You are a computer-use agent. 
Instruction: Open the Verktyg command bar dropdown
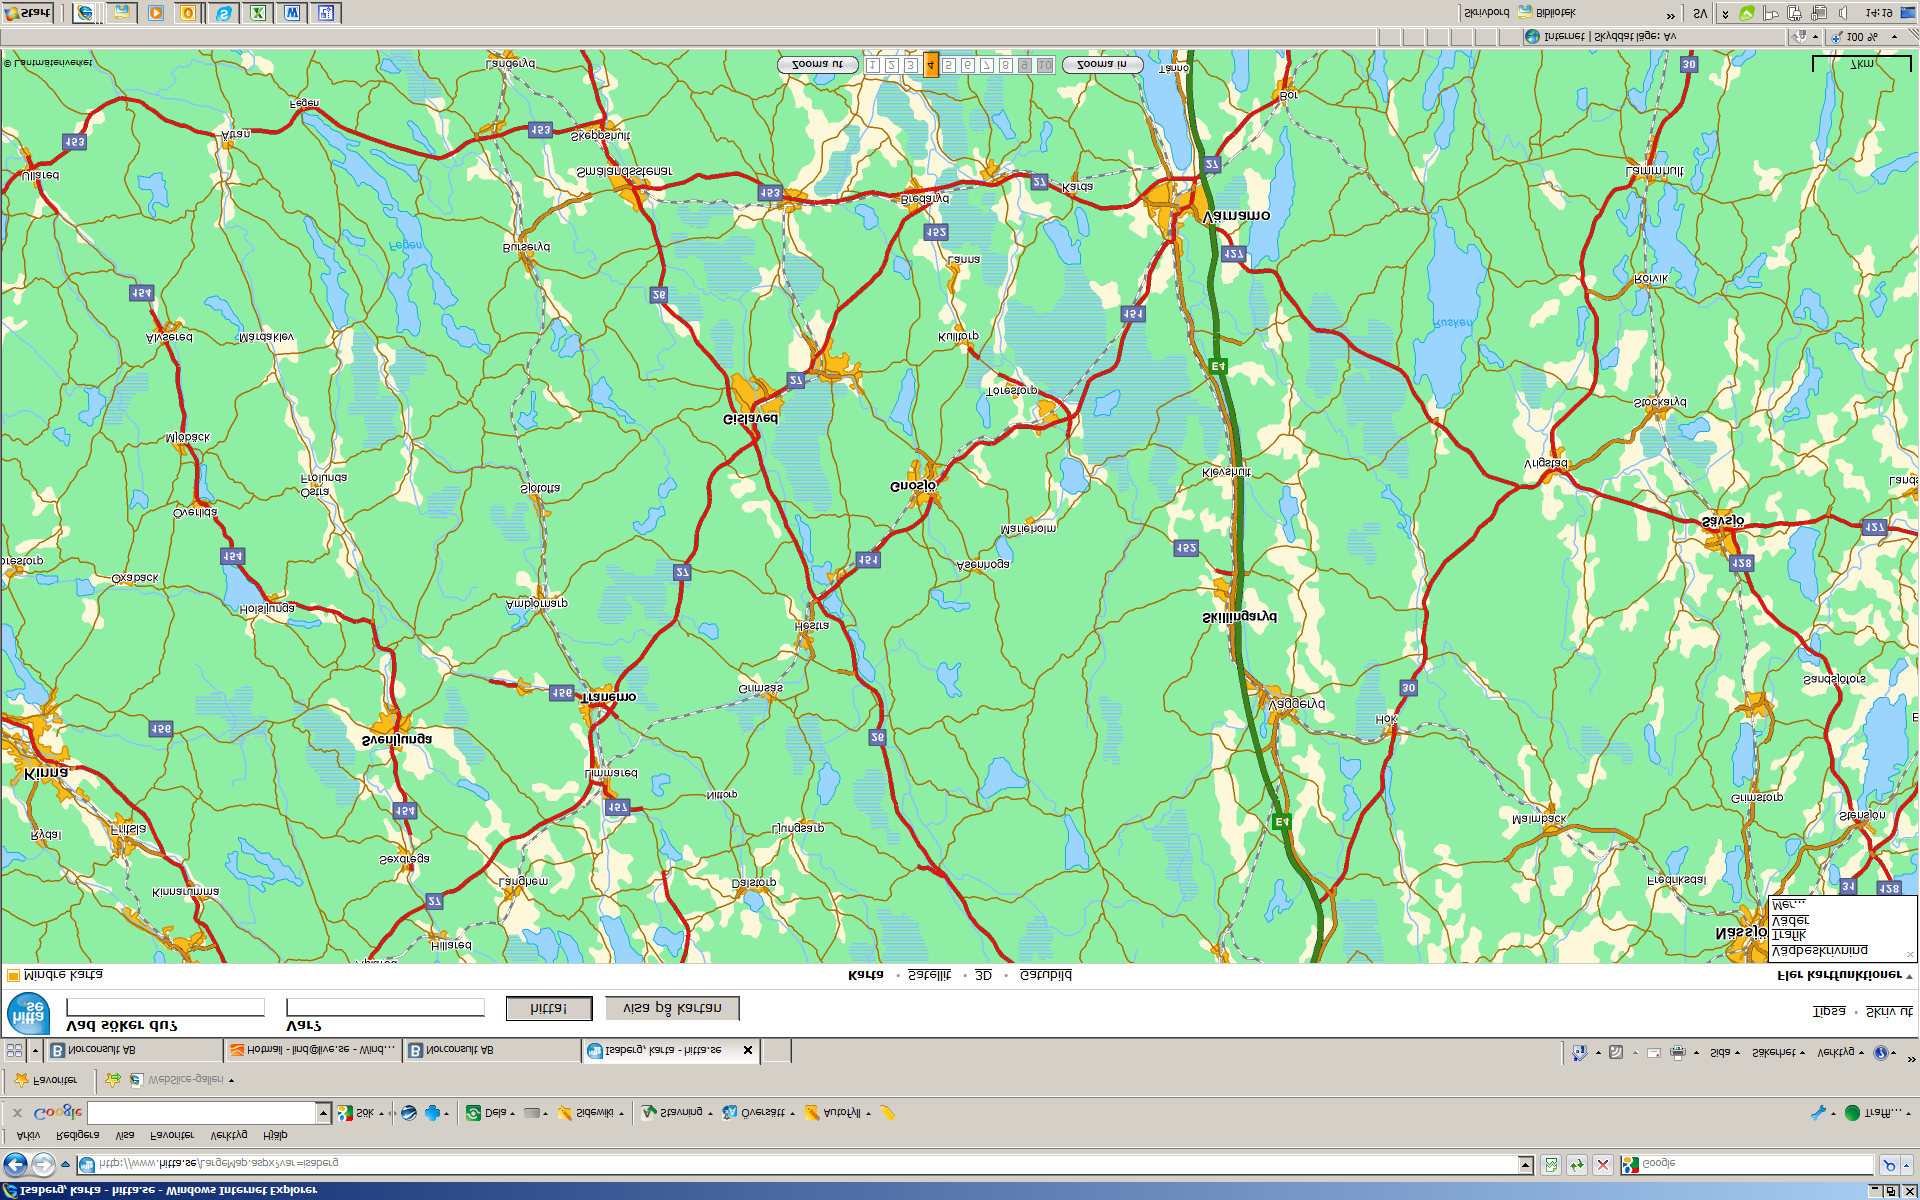coord(1840,1052)
